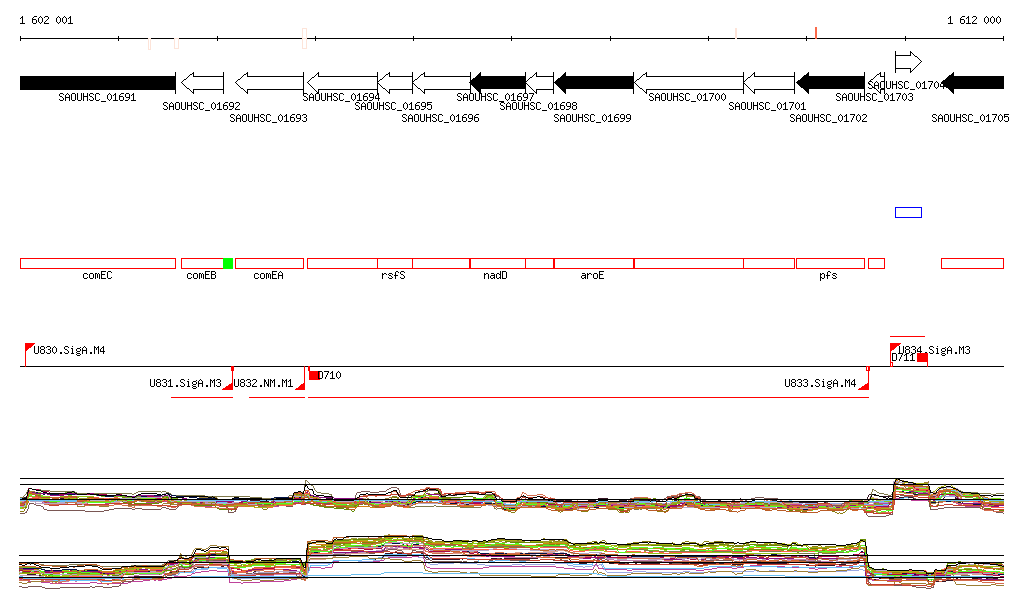The image size is (1024, 611).
Task: Click the SAOUHSC_01693 gene arrow
Action: [269, 82]
